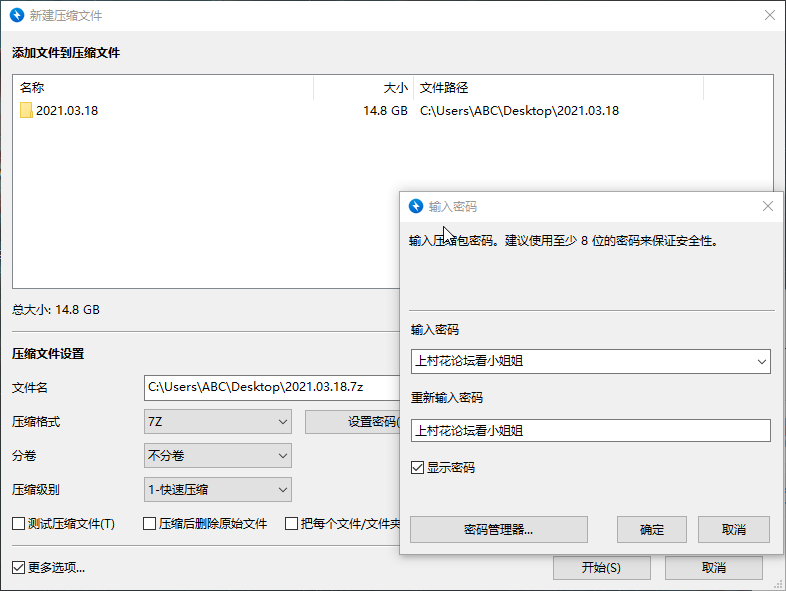Click the Bandizip icon in main title bar

click(x=17, y=16)
